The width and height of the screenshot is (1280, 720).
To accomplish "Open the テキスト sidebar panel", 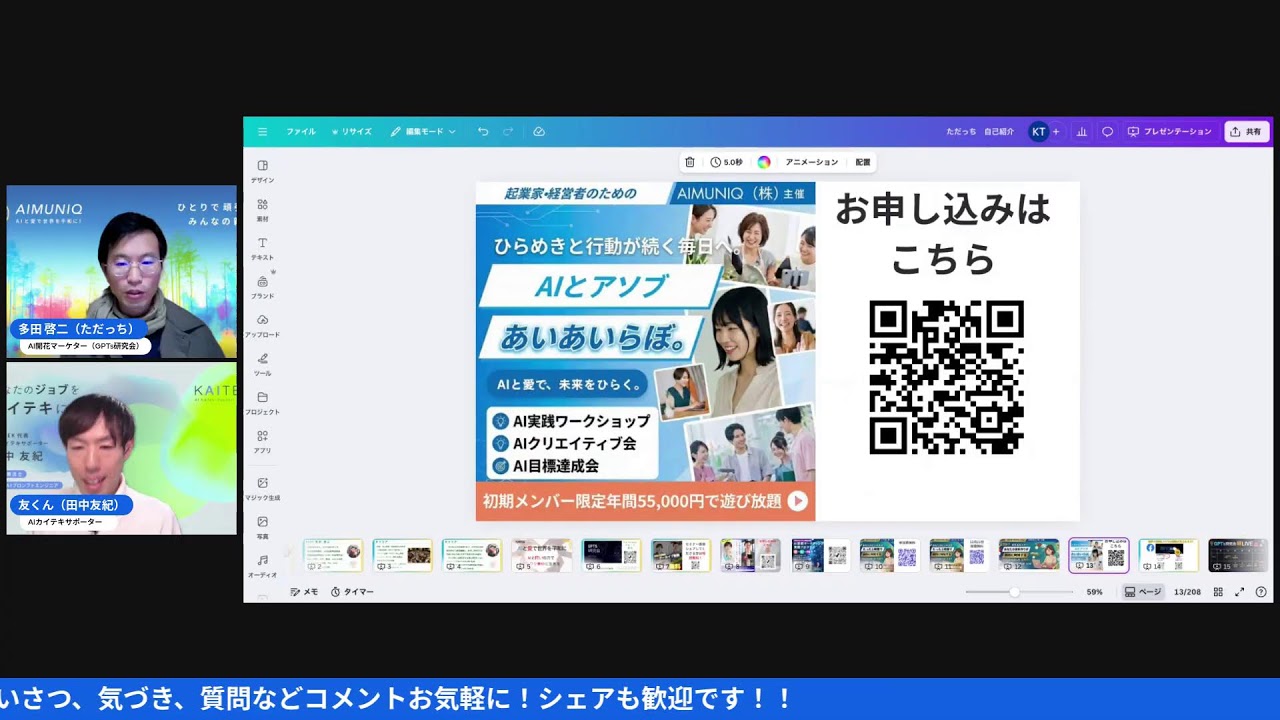I will (x=262, y=249).
